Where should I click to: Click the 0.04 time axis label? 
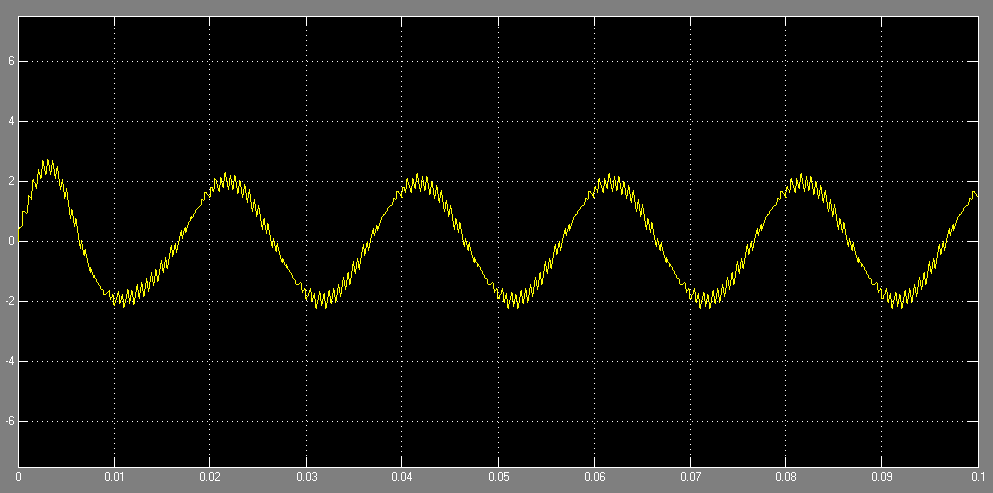(402, 476)
